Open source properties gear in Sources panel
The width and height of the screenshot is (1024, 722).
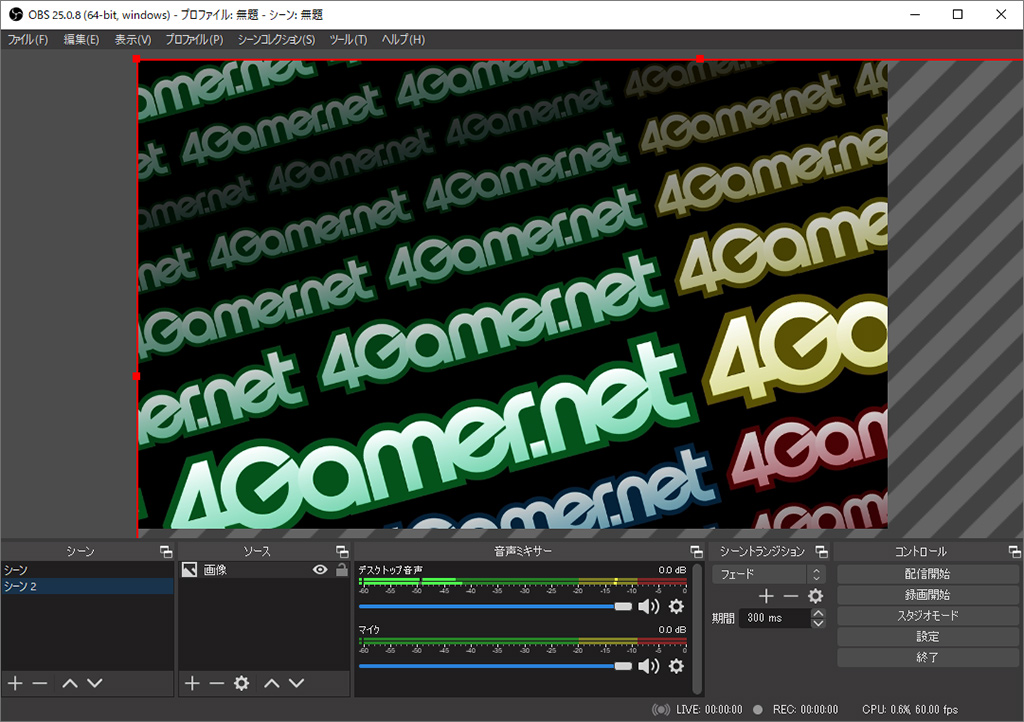tap(242, 683)
